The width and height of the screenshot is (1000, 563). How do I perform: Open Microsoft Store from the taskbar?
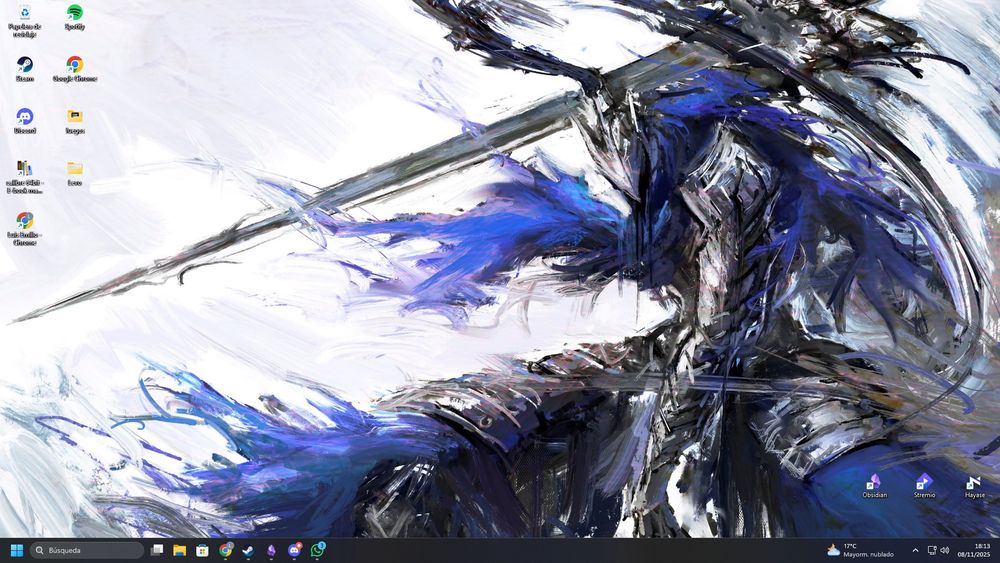(x=202, y=550)
